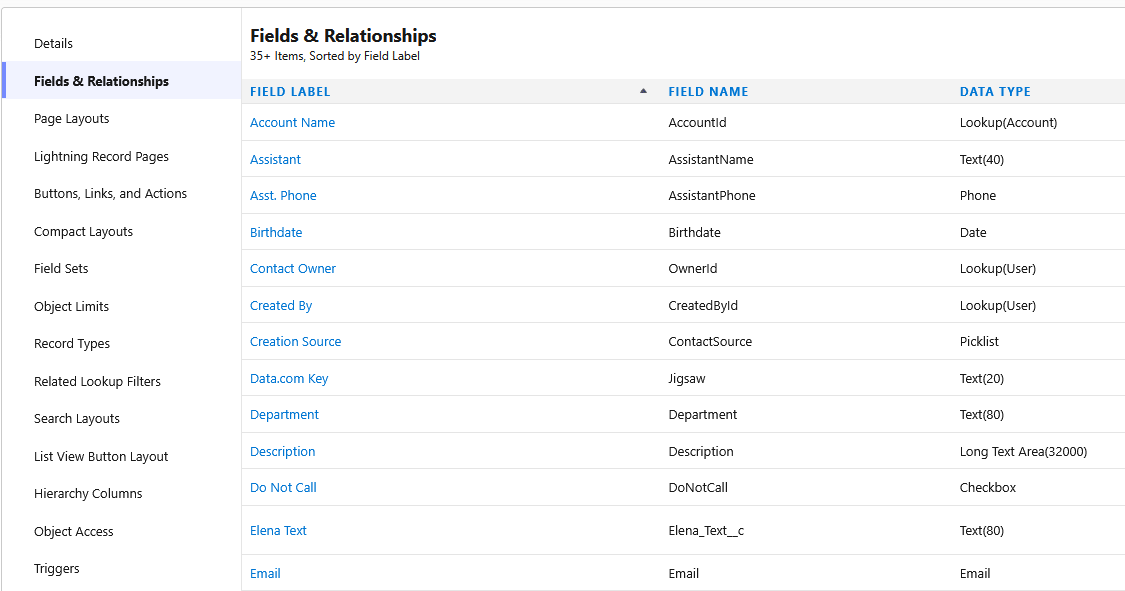Open the Triggers section

56,569
